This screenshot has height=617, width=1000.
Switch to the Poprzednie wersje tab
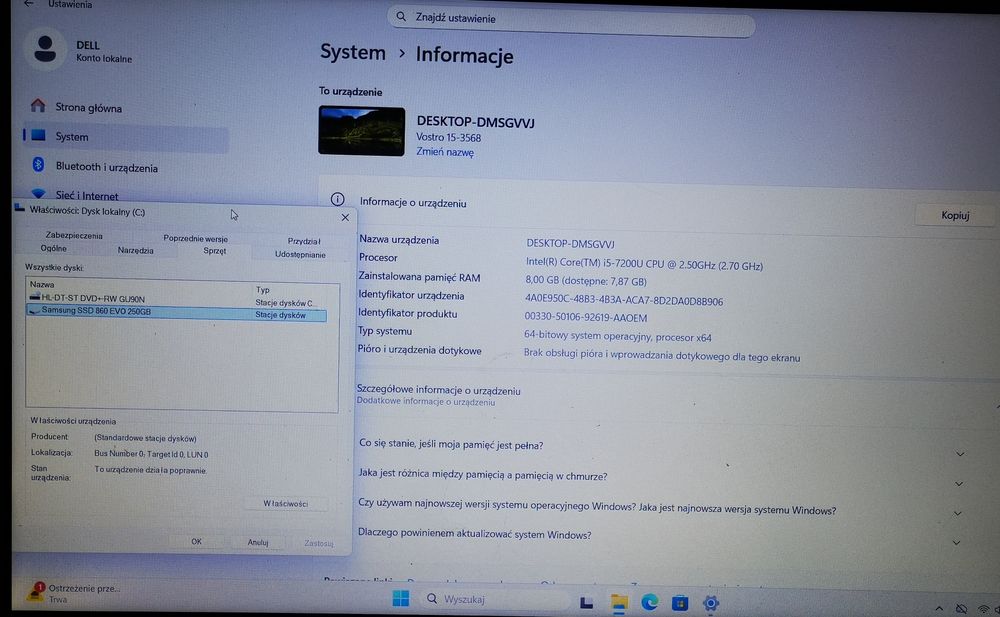[195, 239]
